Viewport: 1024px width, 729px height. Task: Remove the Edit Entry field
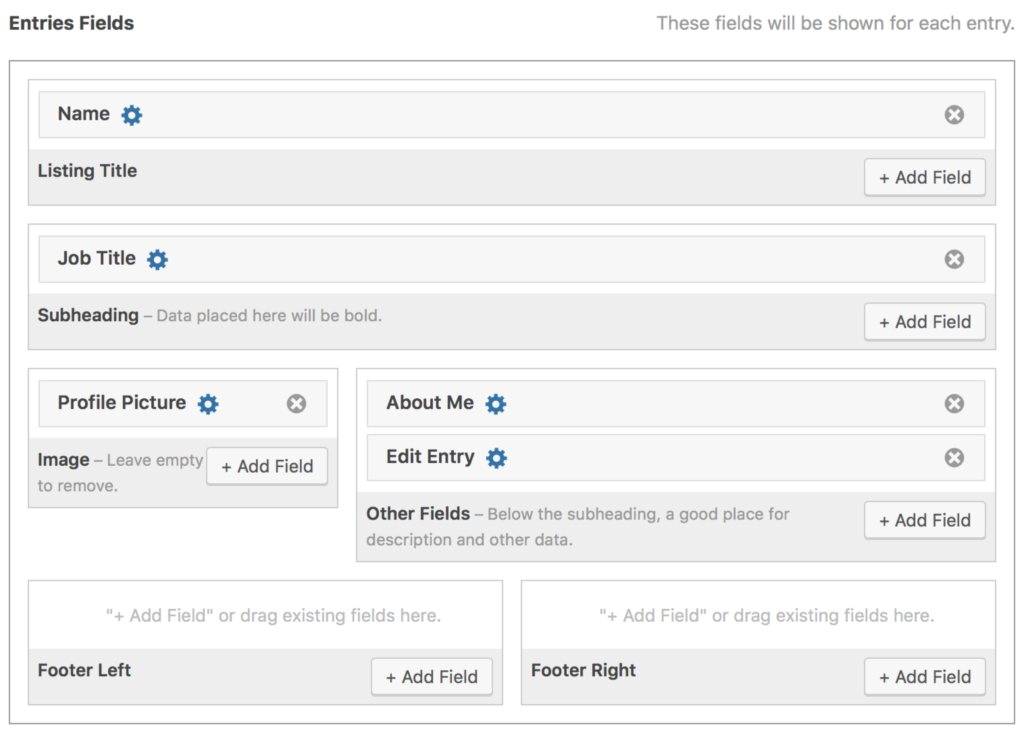point(954,457)
